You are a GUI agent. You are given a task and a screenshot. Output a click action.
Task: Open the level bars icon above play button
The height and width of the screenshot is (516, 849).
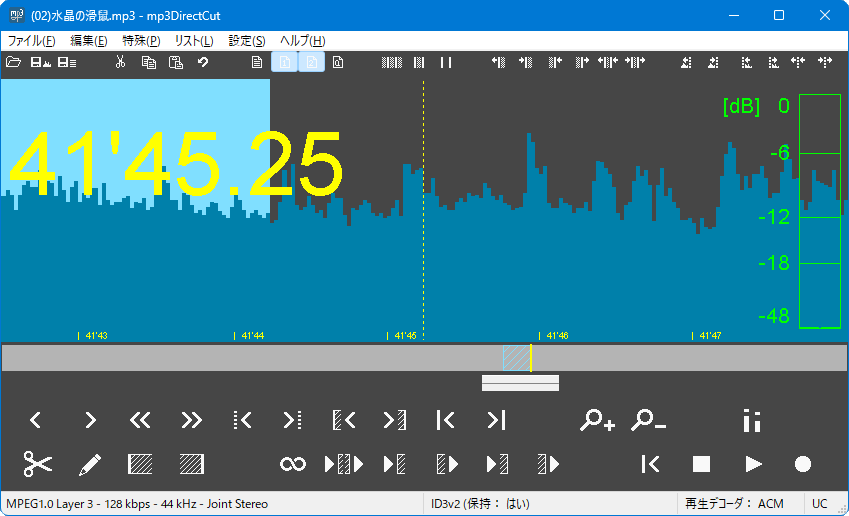(752, 420)
